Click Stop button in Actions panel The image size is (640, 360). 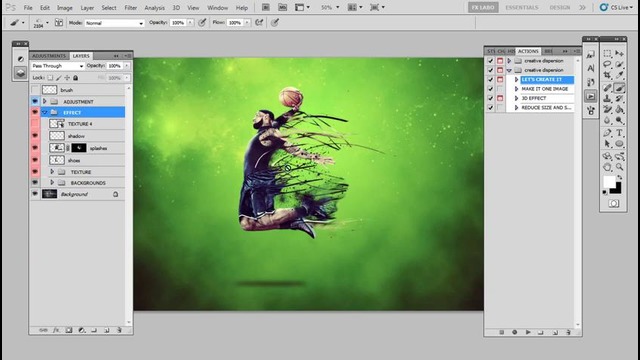(x=502, y=332)
